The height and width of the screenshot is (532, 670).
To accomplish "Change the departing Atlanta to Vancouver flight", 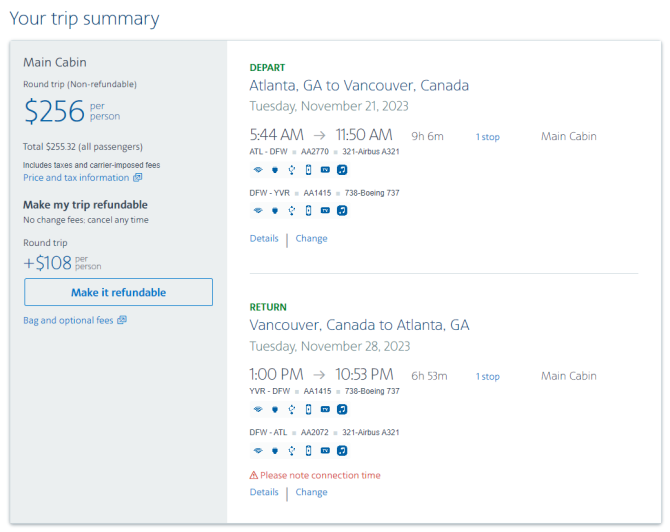I will pos(311,238).
